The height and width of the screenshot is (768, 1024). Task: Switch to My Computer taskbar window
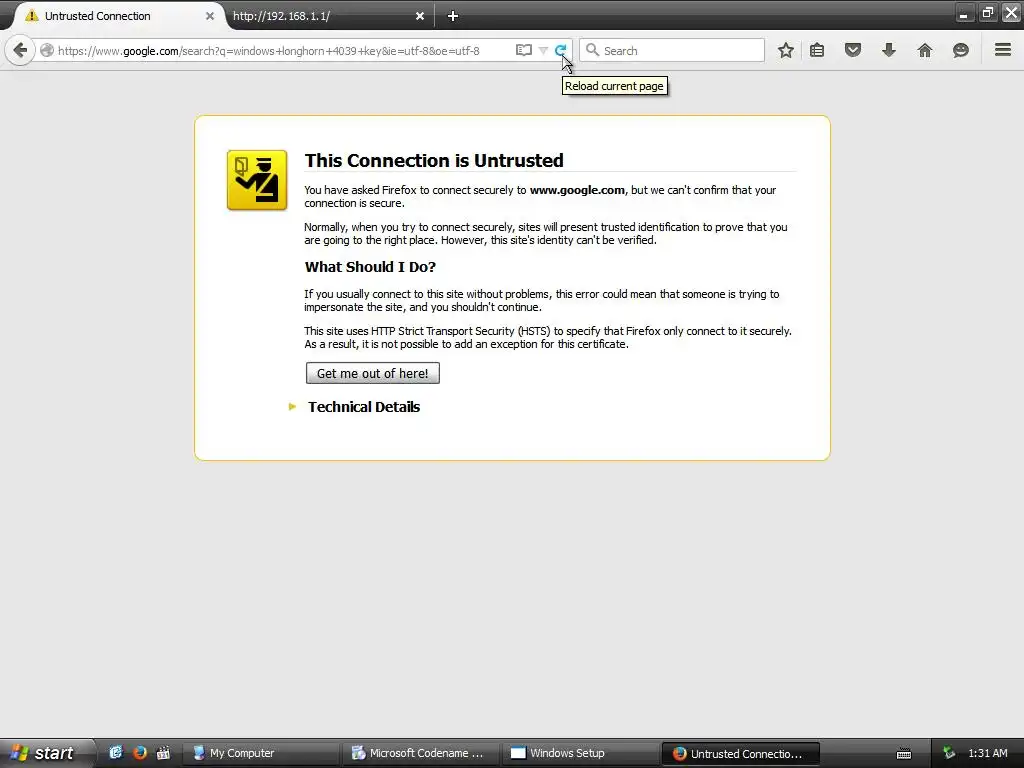[x=260, y=753]
